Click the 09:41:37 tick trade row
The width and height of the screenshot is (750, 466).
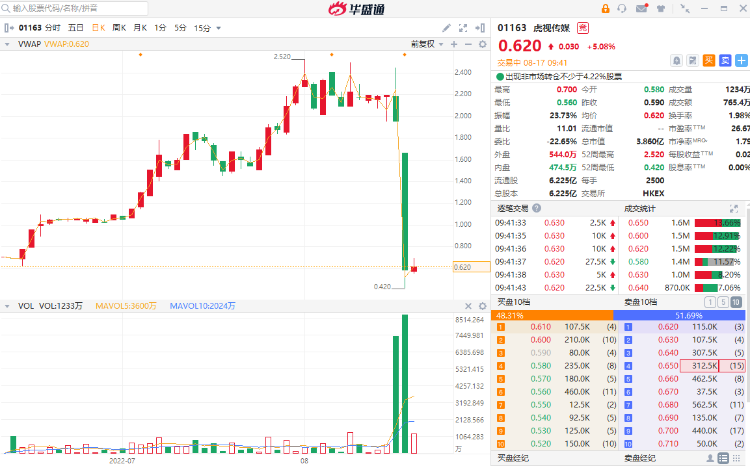pyautogui.click(x=555, y=262)
